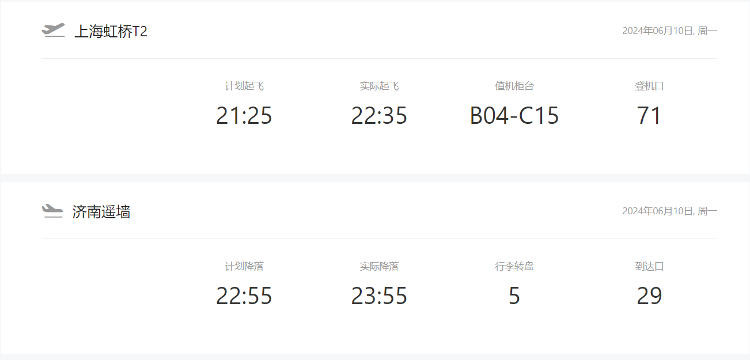Click the scheduled departure time 21:25

244,115
